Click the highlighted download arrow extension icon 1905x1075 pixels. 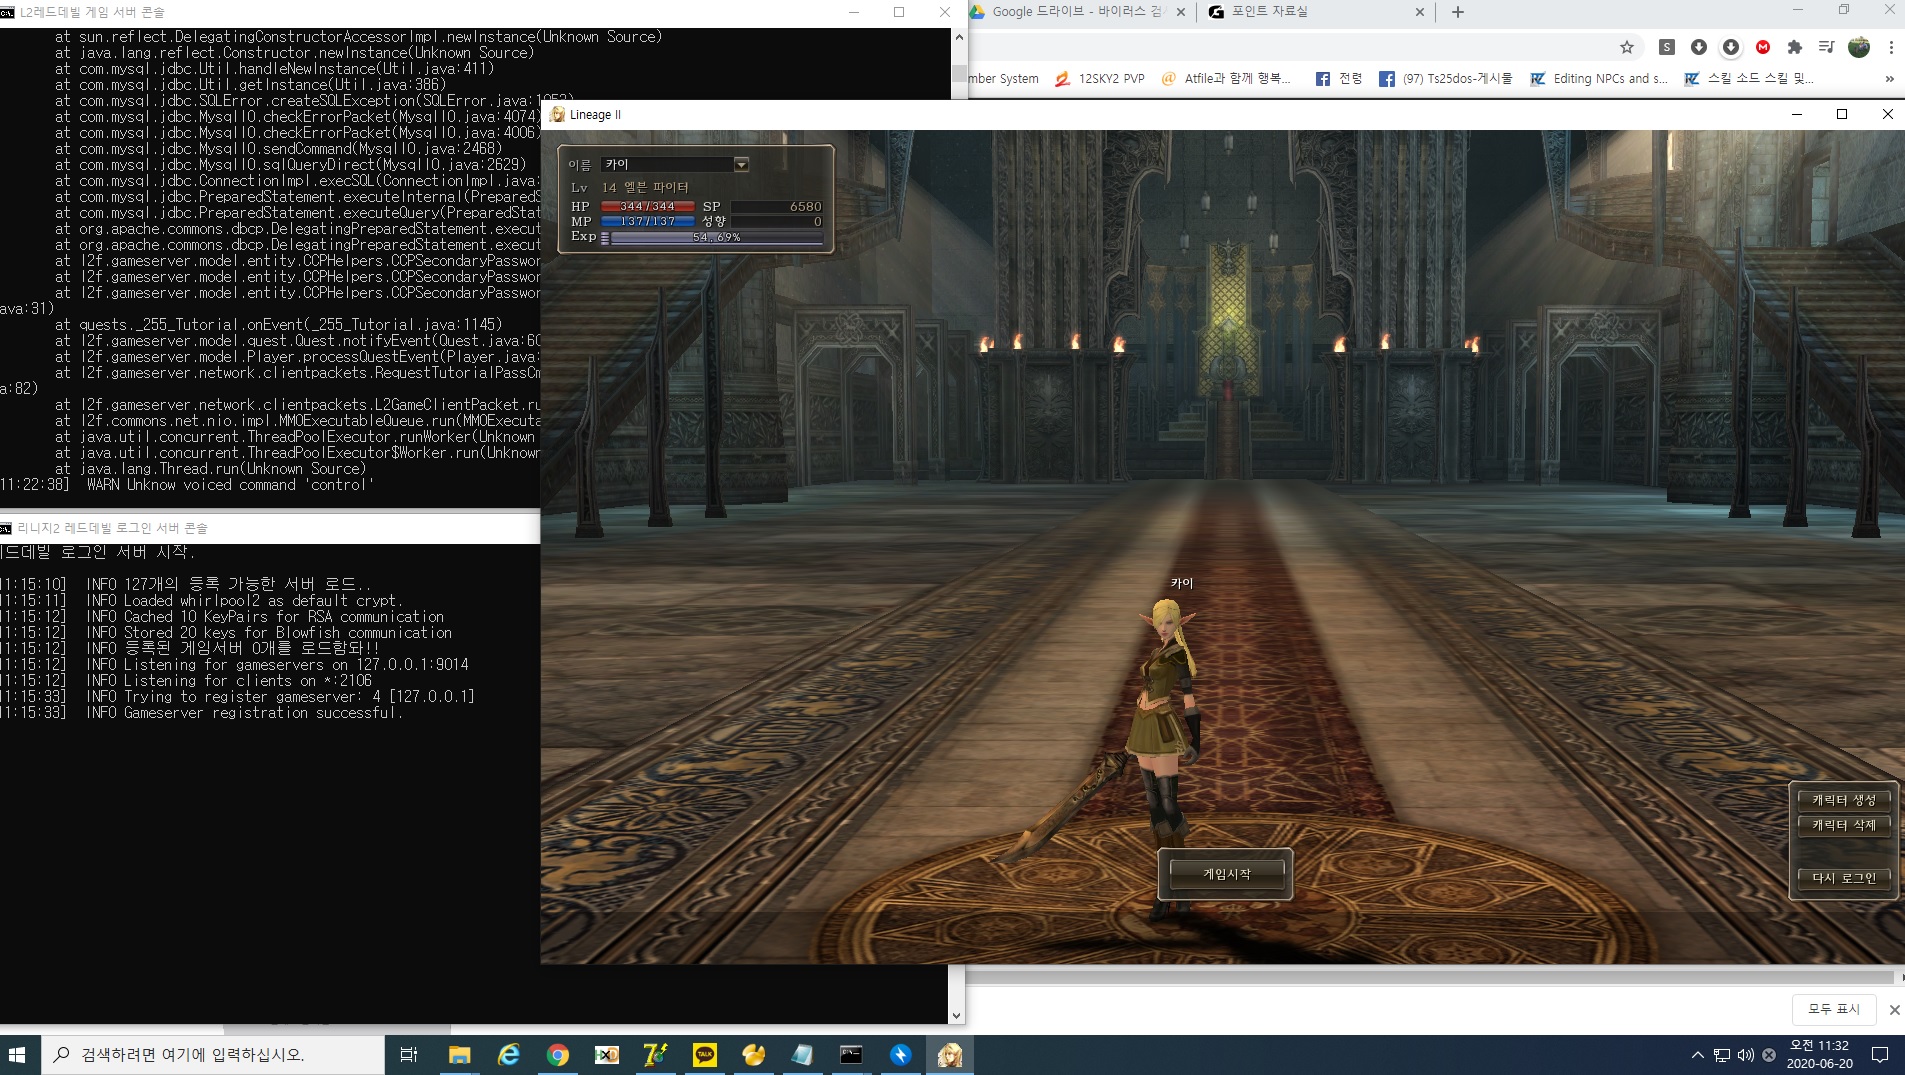pos(1731,47)
